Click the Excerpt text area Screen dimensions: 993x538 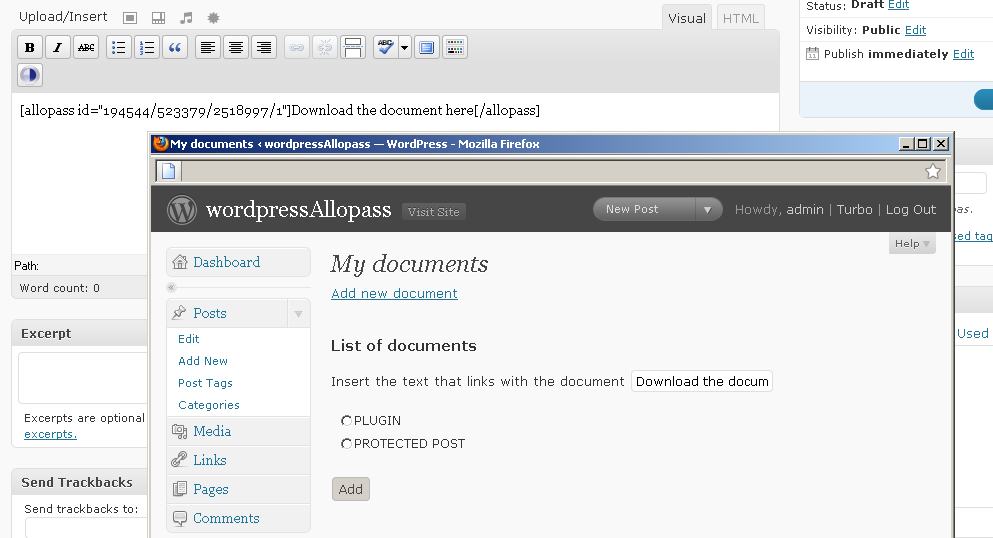click(x=83, y=378)
